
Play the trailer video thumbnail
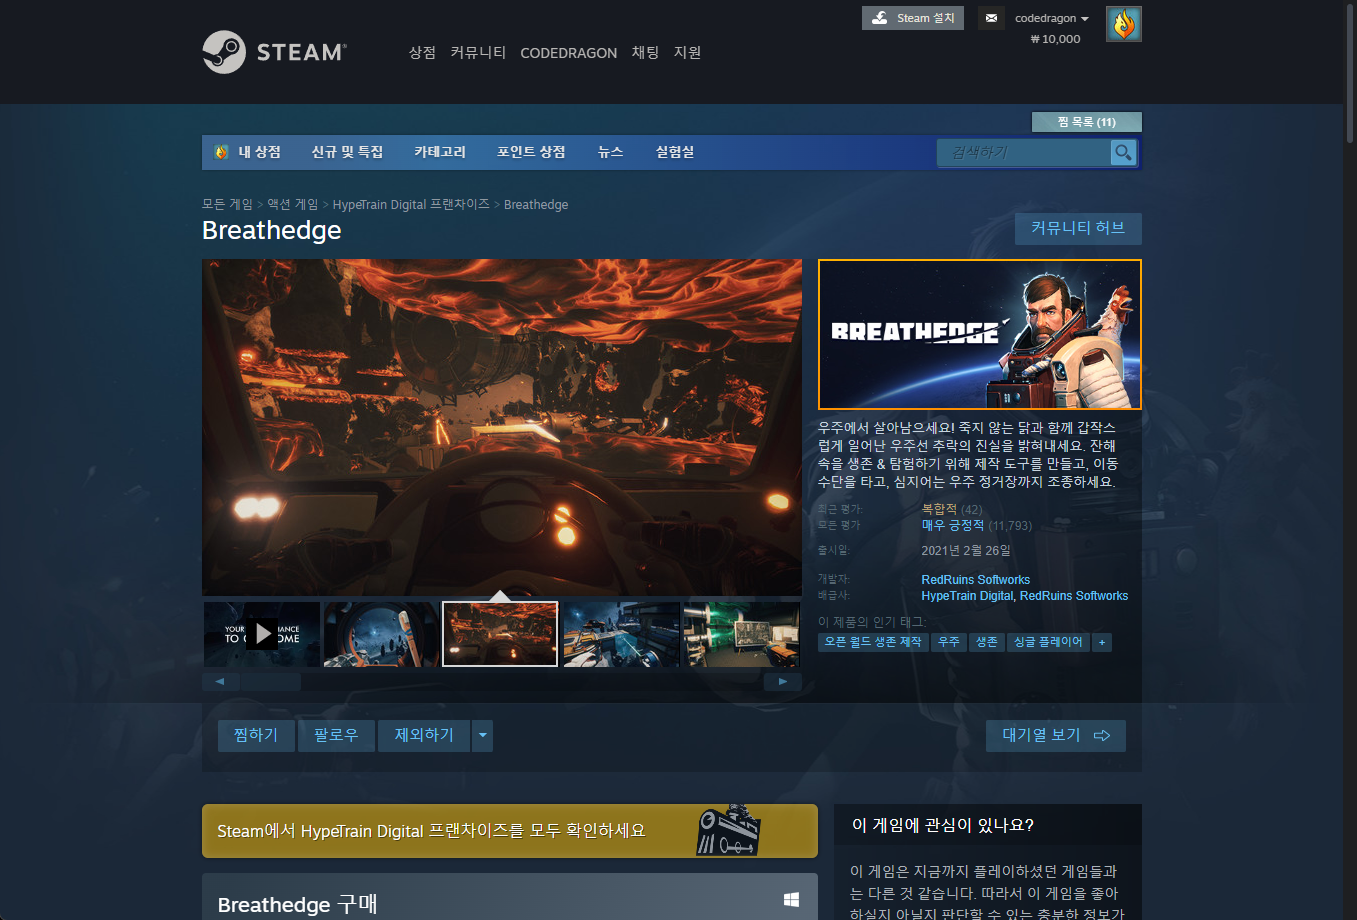pyautogui.click(x=262, y=634)
